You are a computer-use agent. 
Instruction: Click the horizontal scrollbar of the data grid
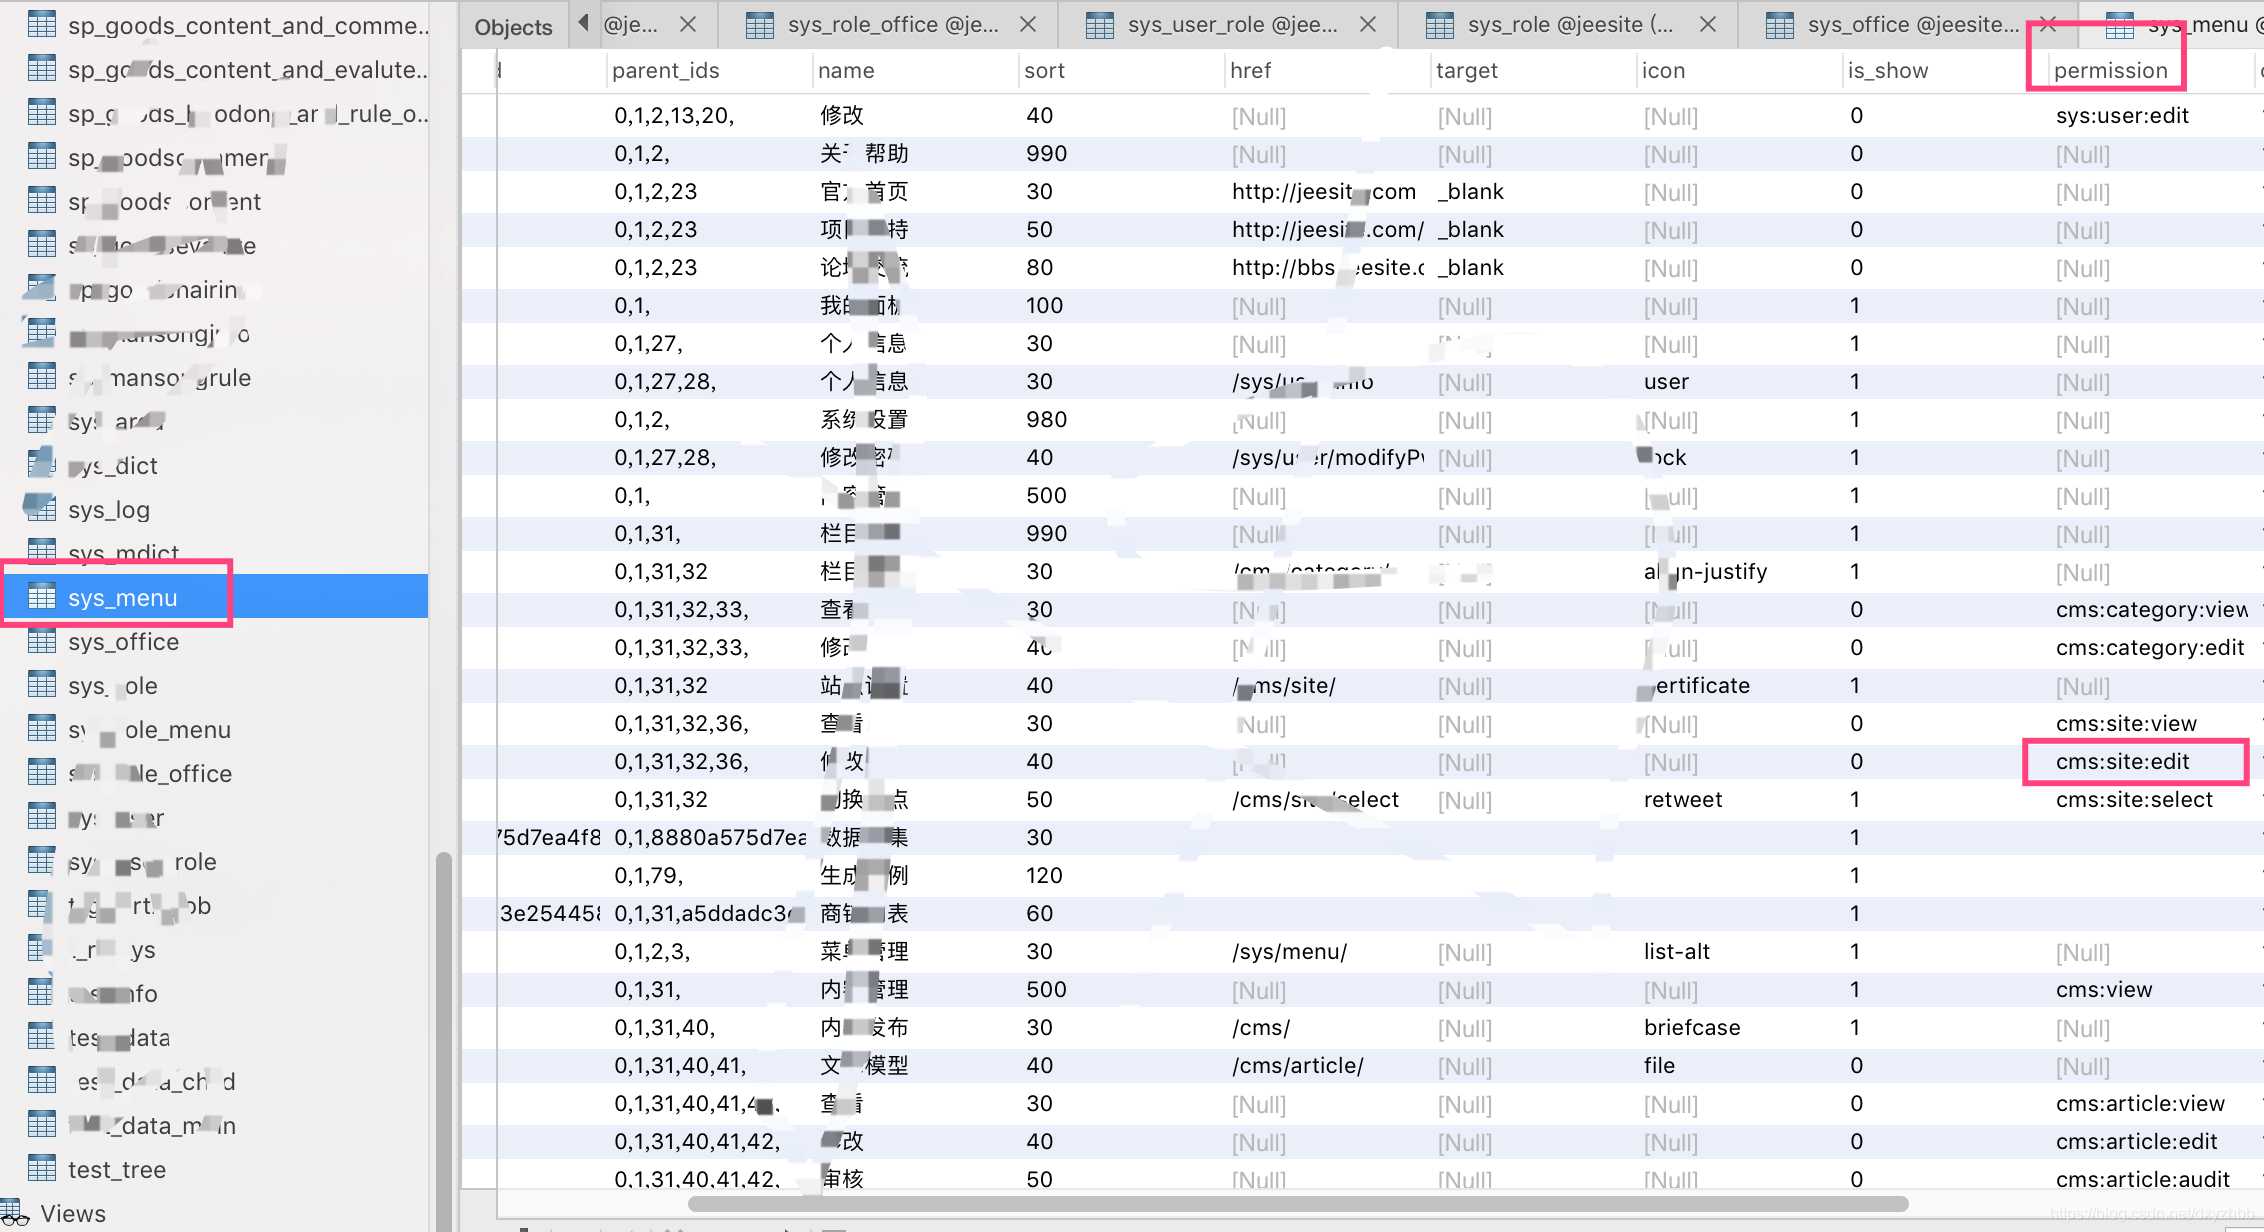[1298, 1203]
